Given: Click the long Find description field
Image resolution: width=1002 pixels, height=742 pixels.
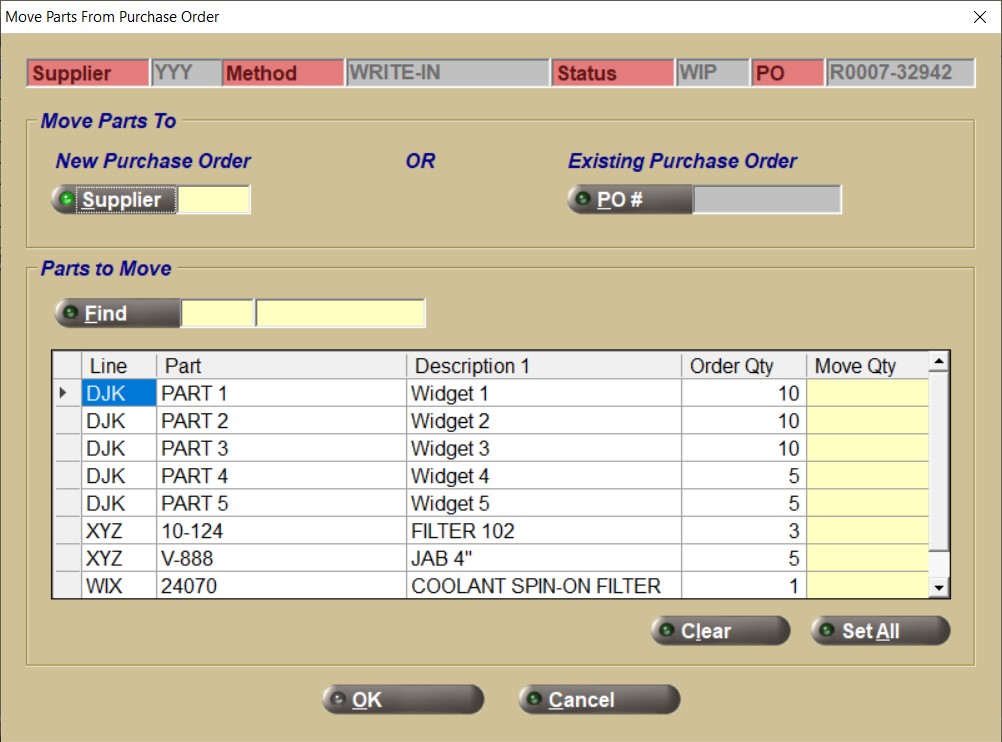Looking at the screenshot, I should pos(340,313).
